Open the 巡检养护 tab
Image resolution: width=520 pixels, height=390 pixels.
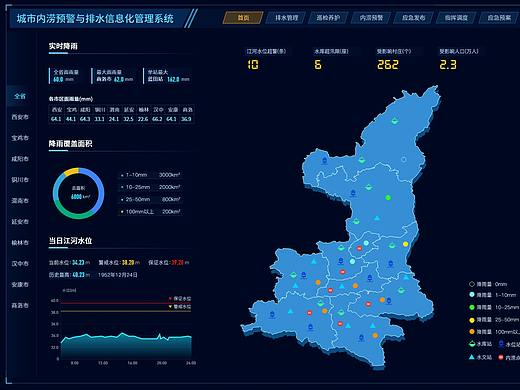328,18
